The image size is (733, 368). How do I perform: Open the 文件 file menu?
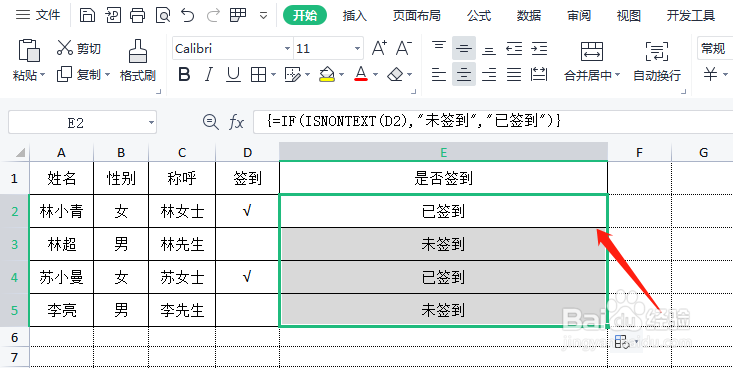click(38, 15)
